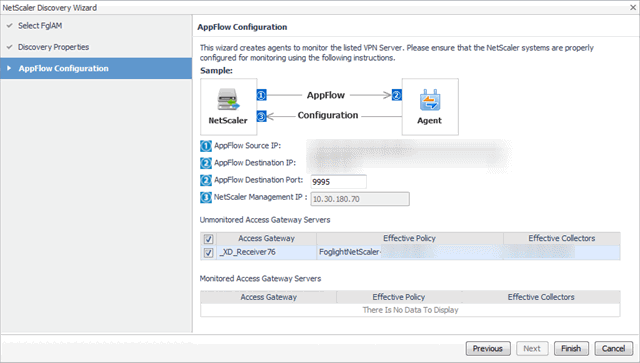640x363 pixels.
Task: Open the Select FglAM wizard step
Action: point(40,26)
